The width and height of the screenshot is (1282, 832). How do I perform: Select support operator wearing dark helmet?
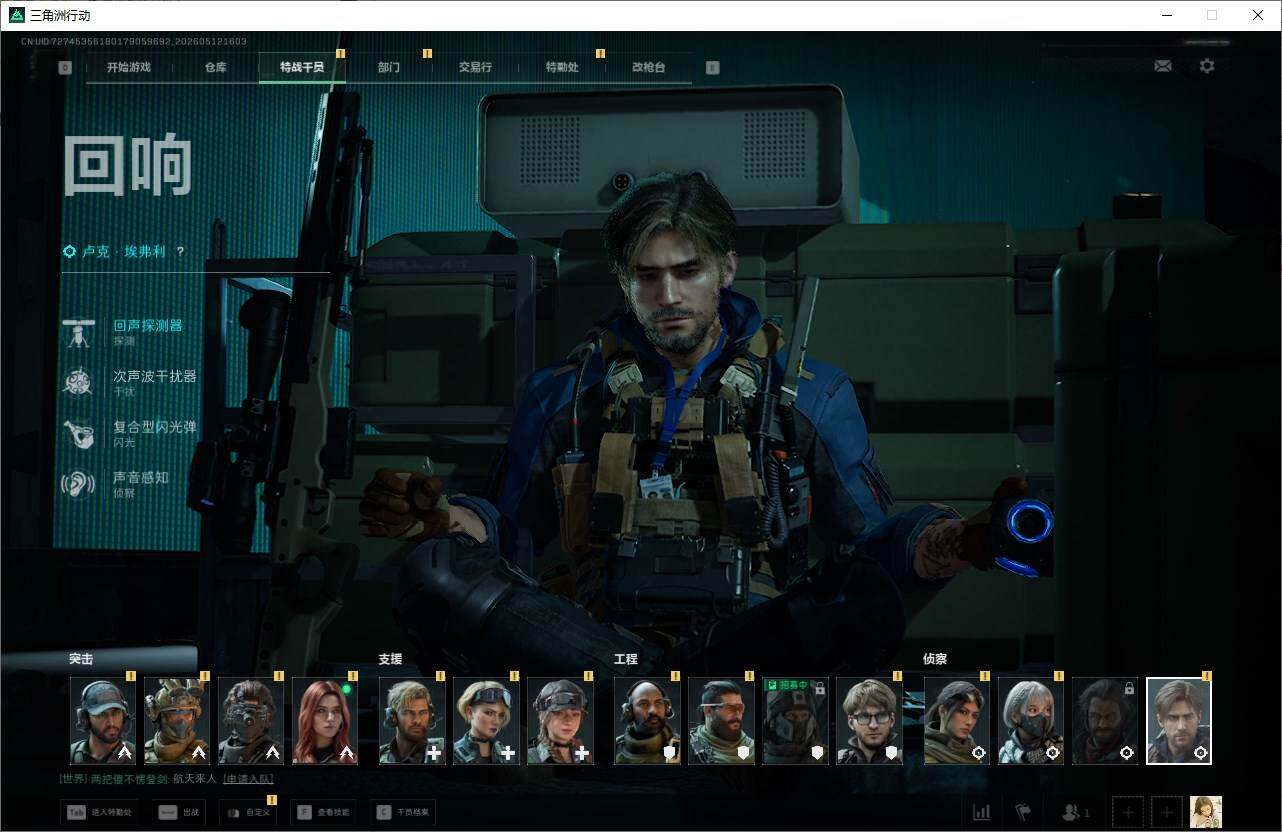point(560,721)
